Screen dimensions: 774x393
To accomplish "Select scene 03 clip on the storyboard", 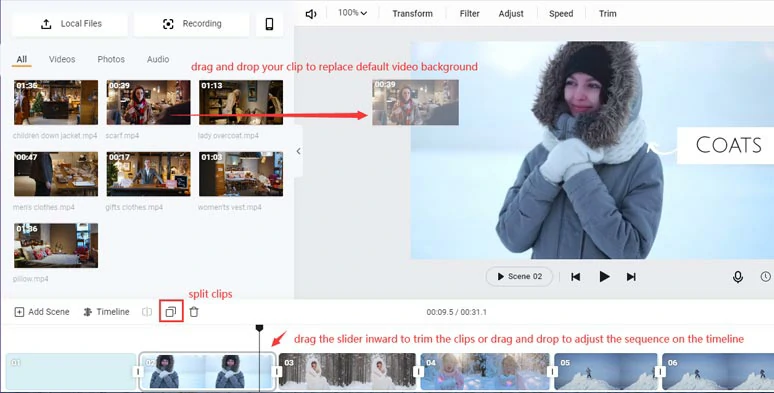I will pyautogui.click(x=348, y=371).
